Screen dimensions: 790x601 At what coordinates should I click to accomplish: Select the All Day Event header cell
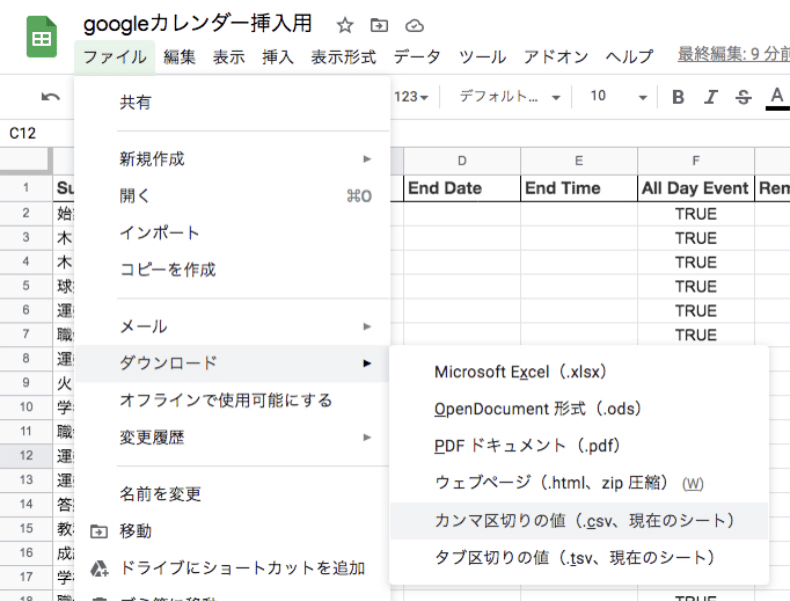click(696, 188)
